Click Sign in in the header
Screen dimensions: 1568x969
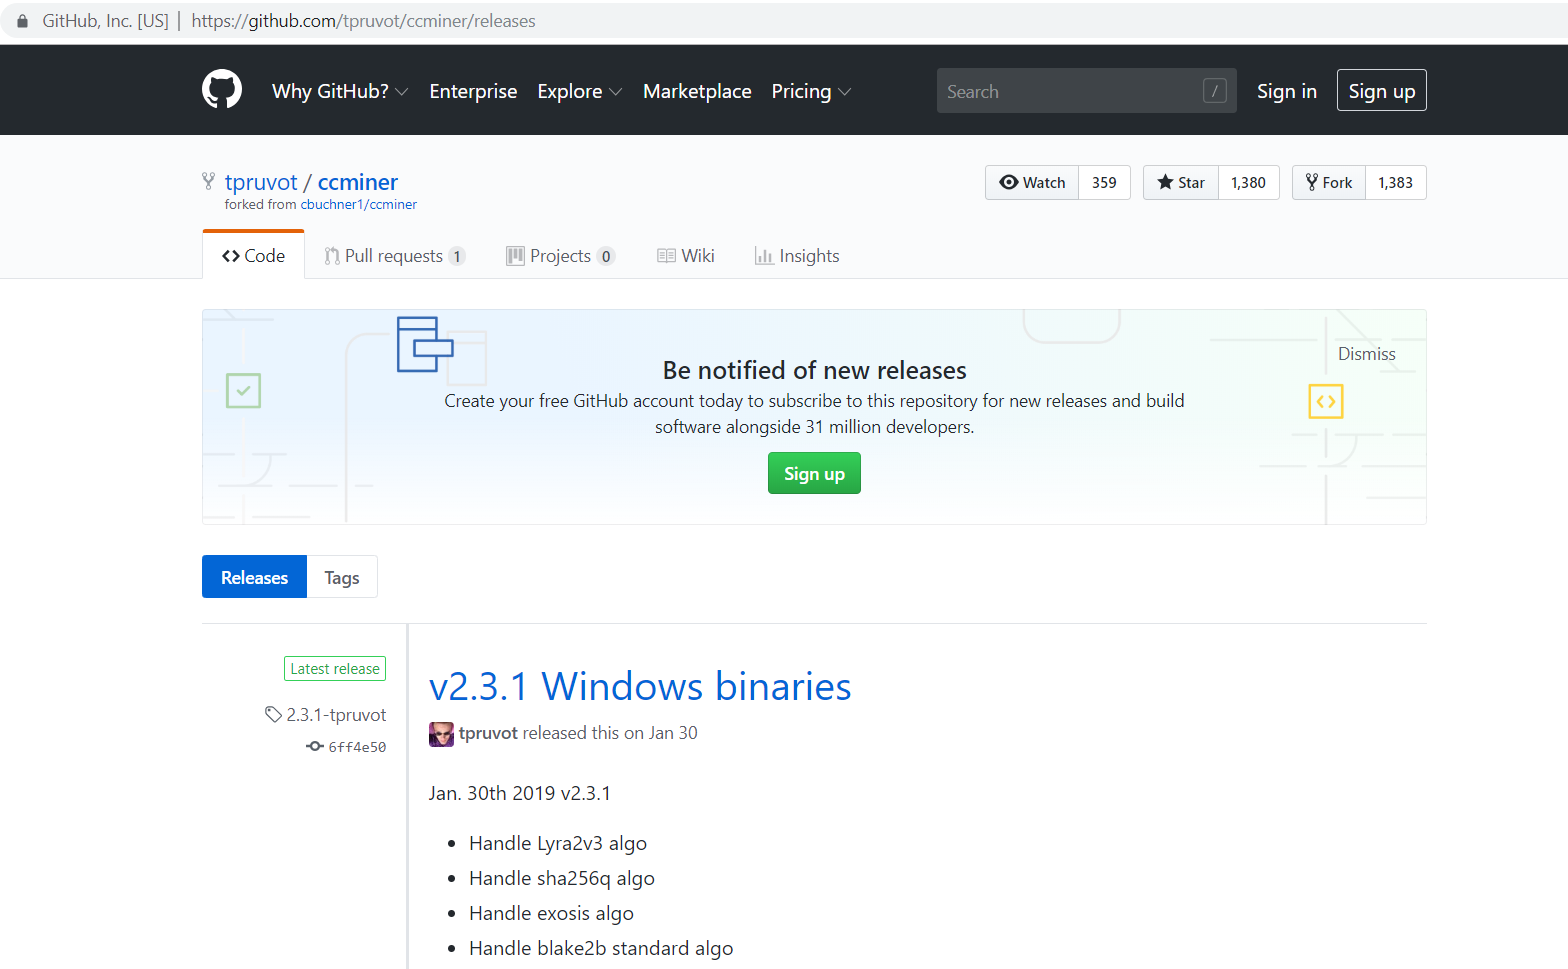coord(1287,91)
